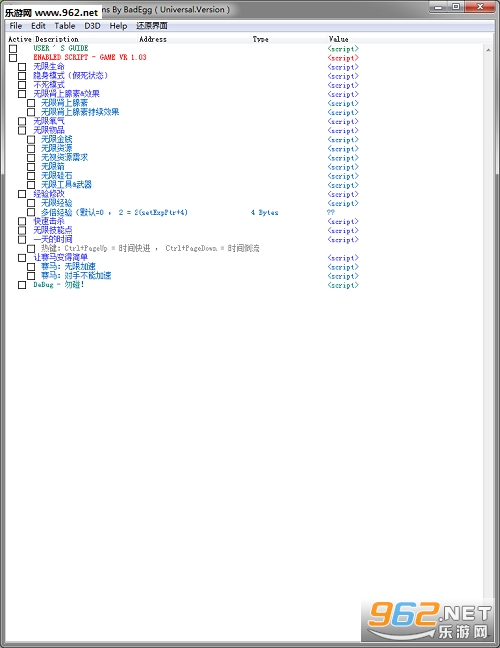The width and height of the screenshot is (500, 648).
Task: Enable the 无限技能点 checkbox
Action: [x=22, y=231]
